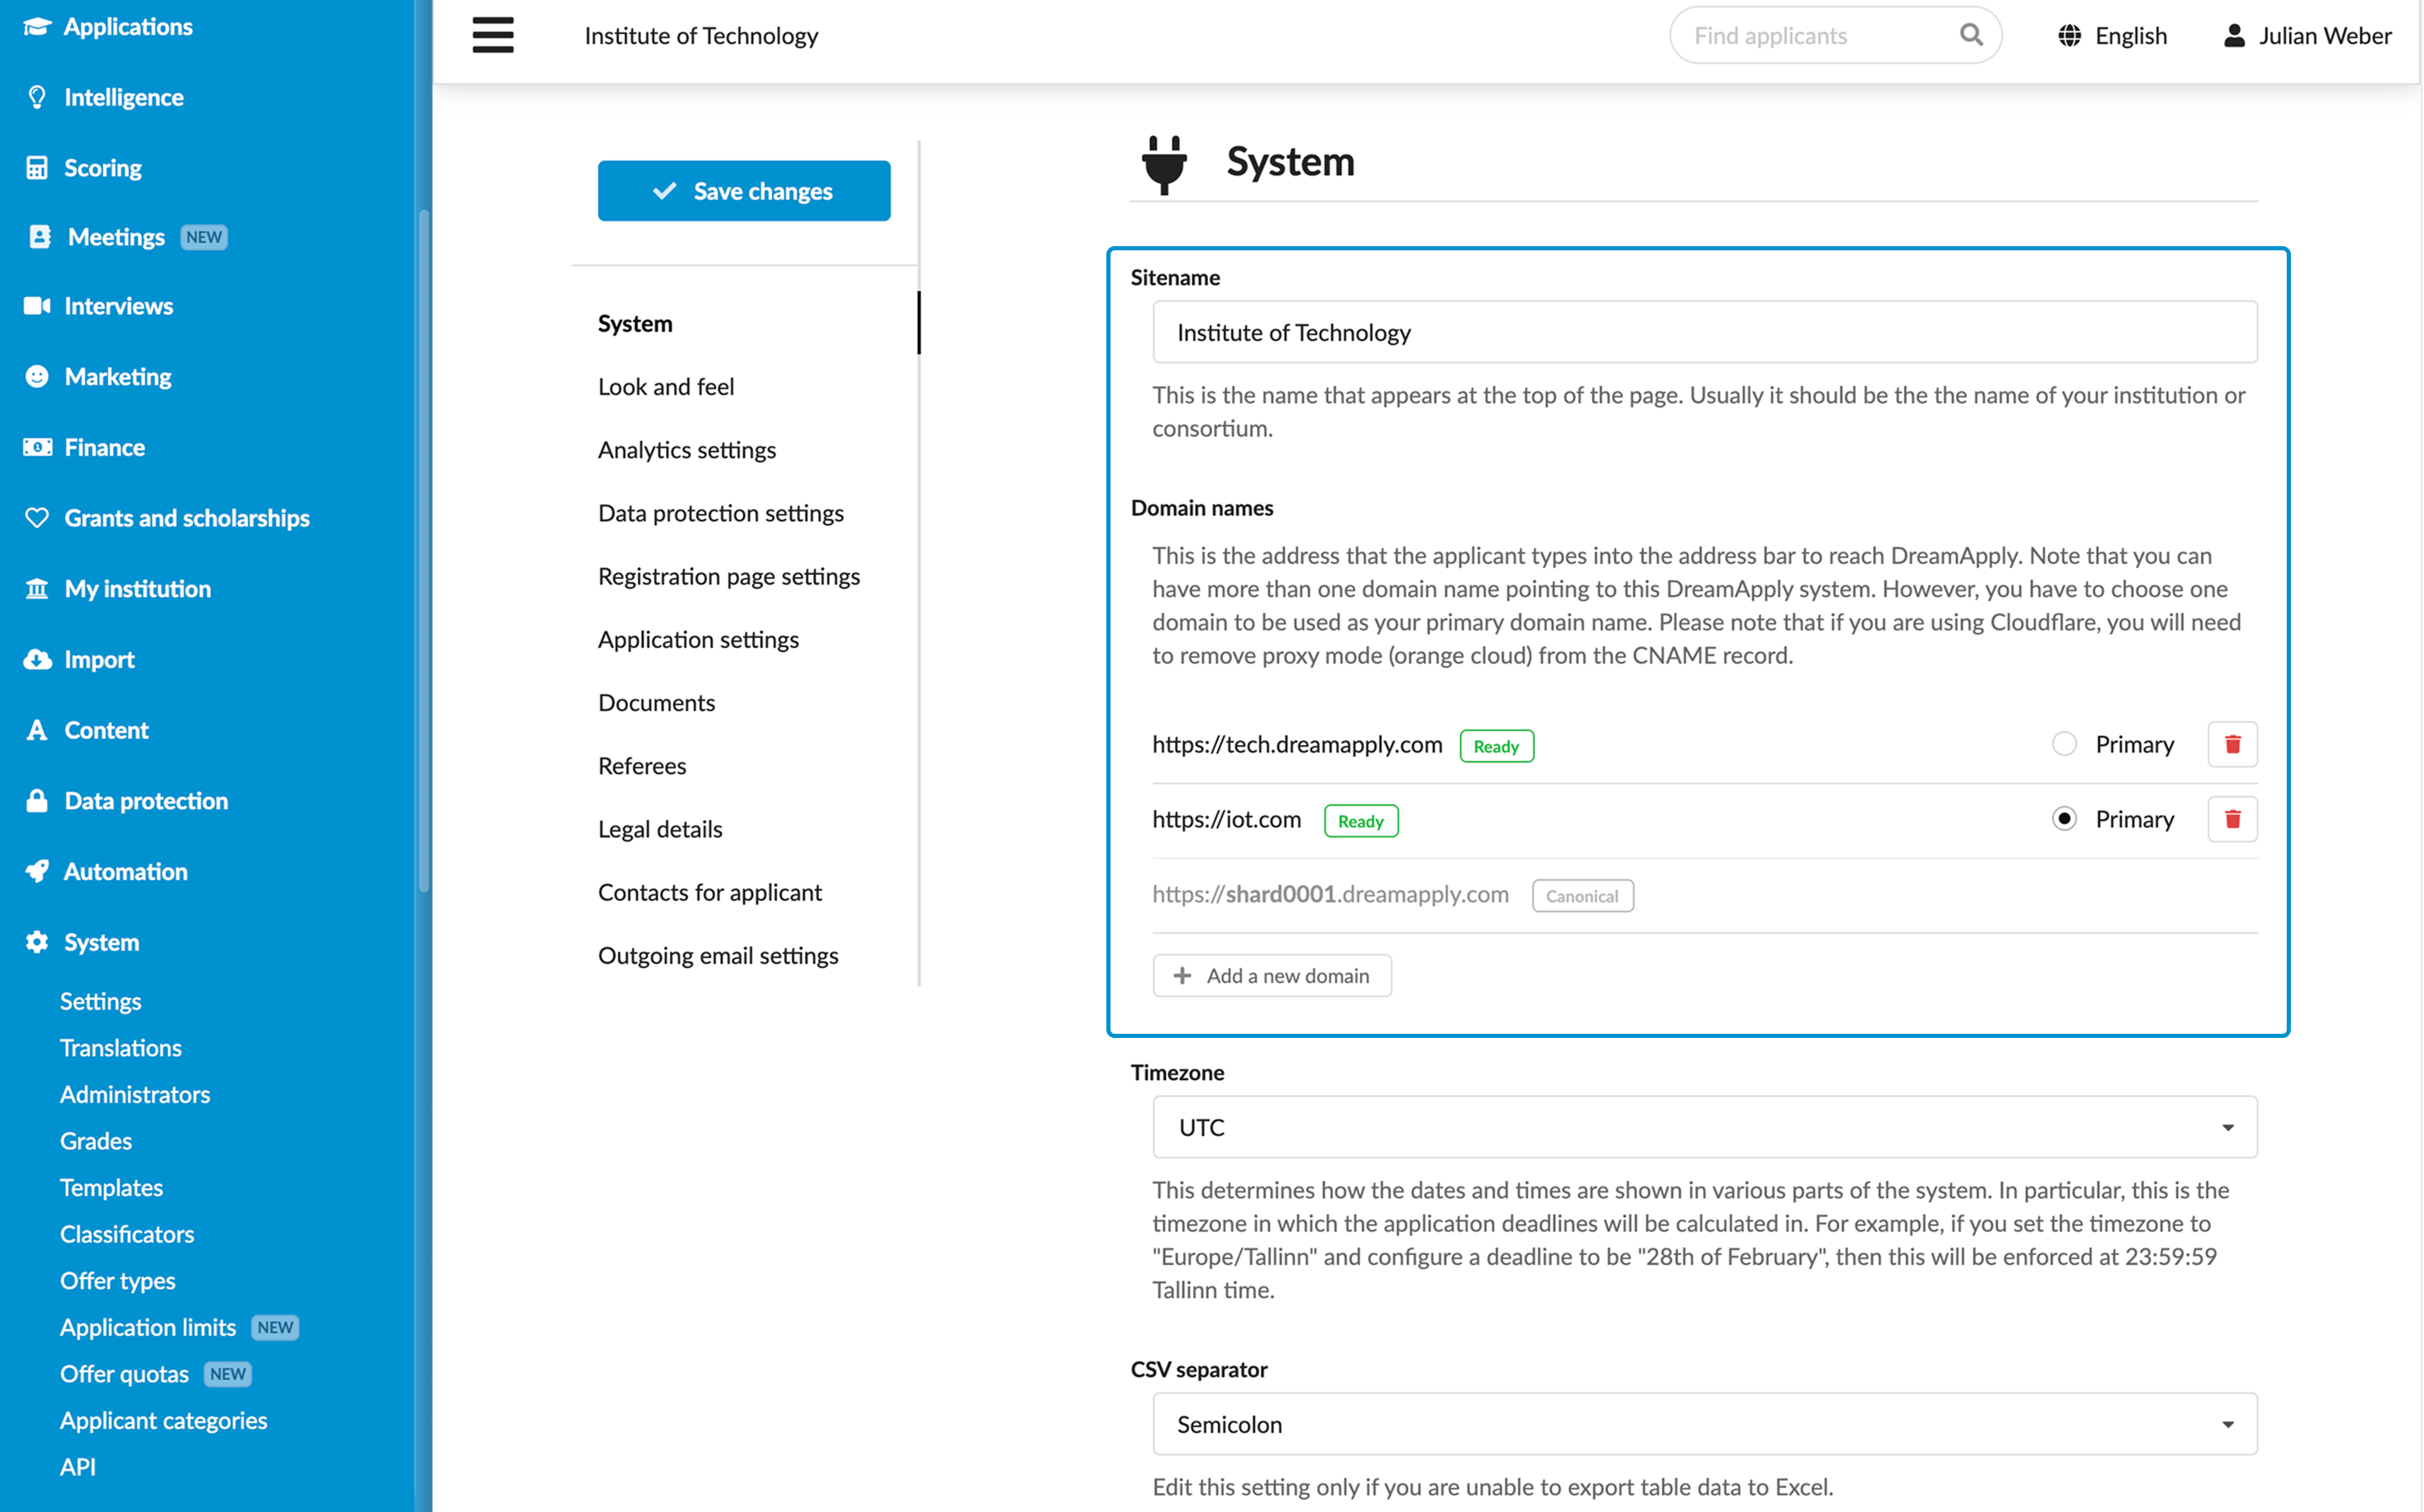Click the System gear icon
This screenshot has height=1512, width=2424.
(x=37, y=942)
